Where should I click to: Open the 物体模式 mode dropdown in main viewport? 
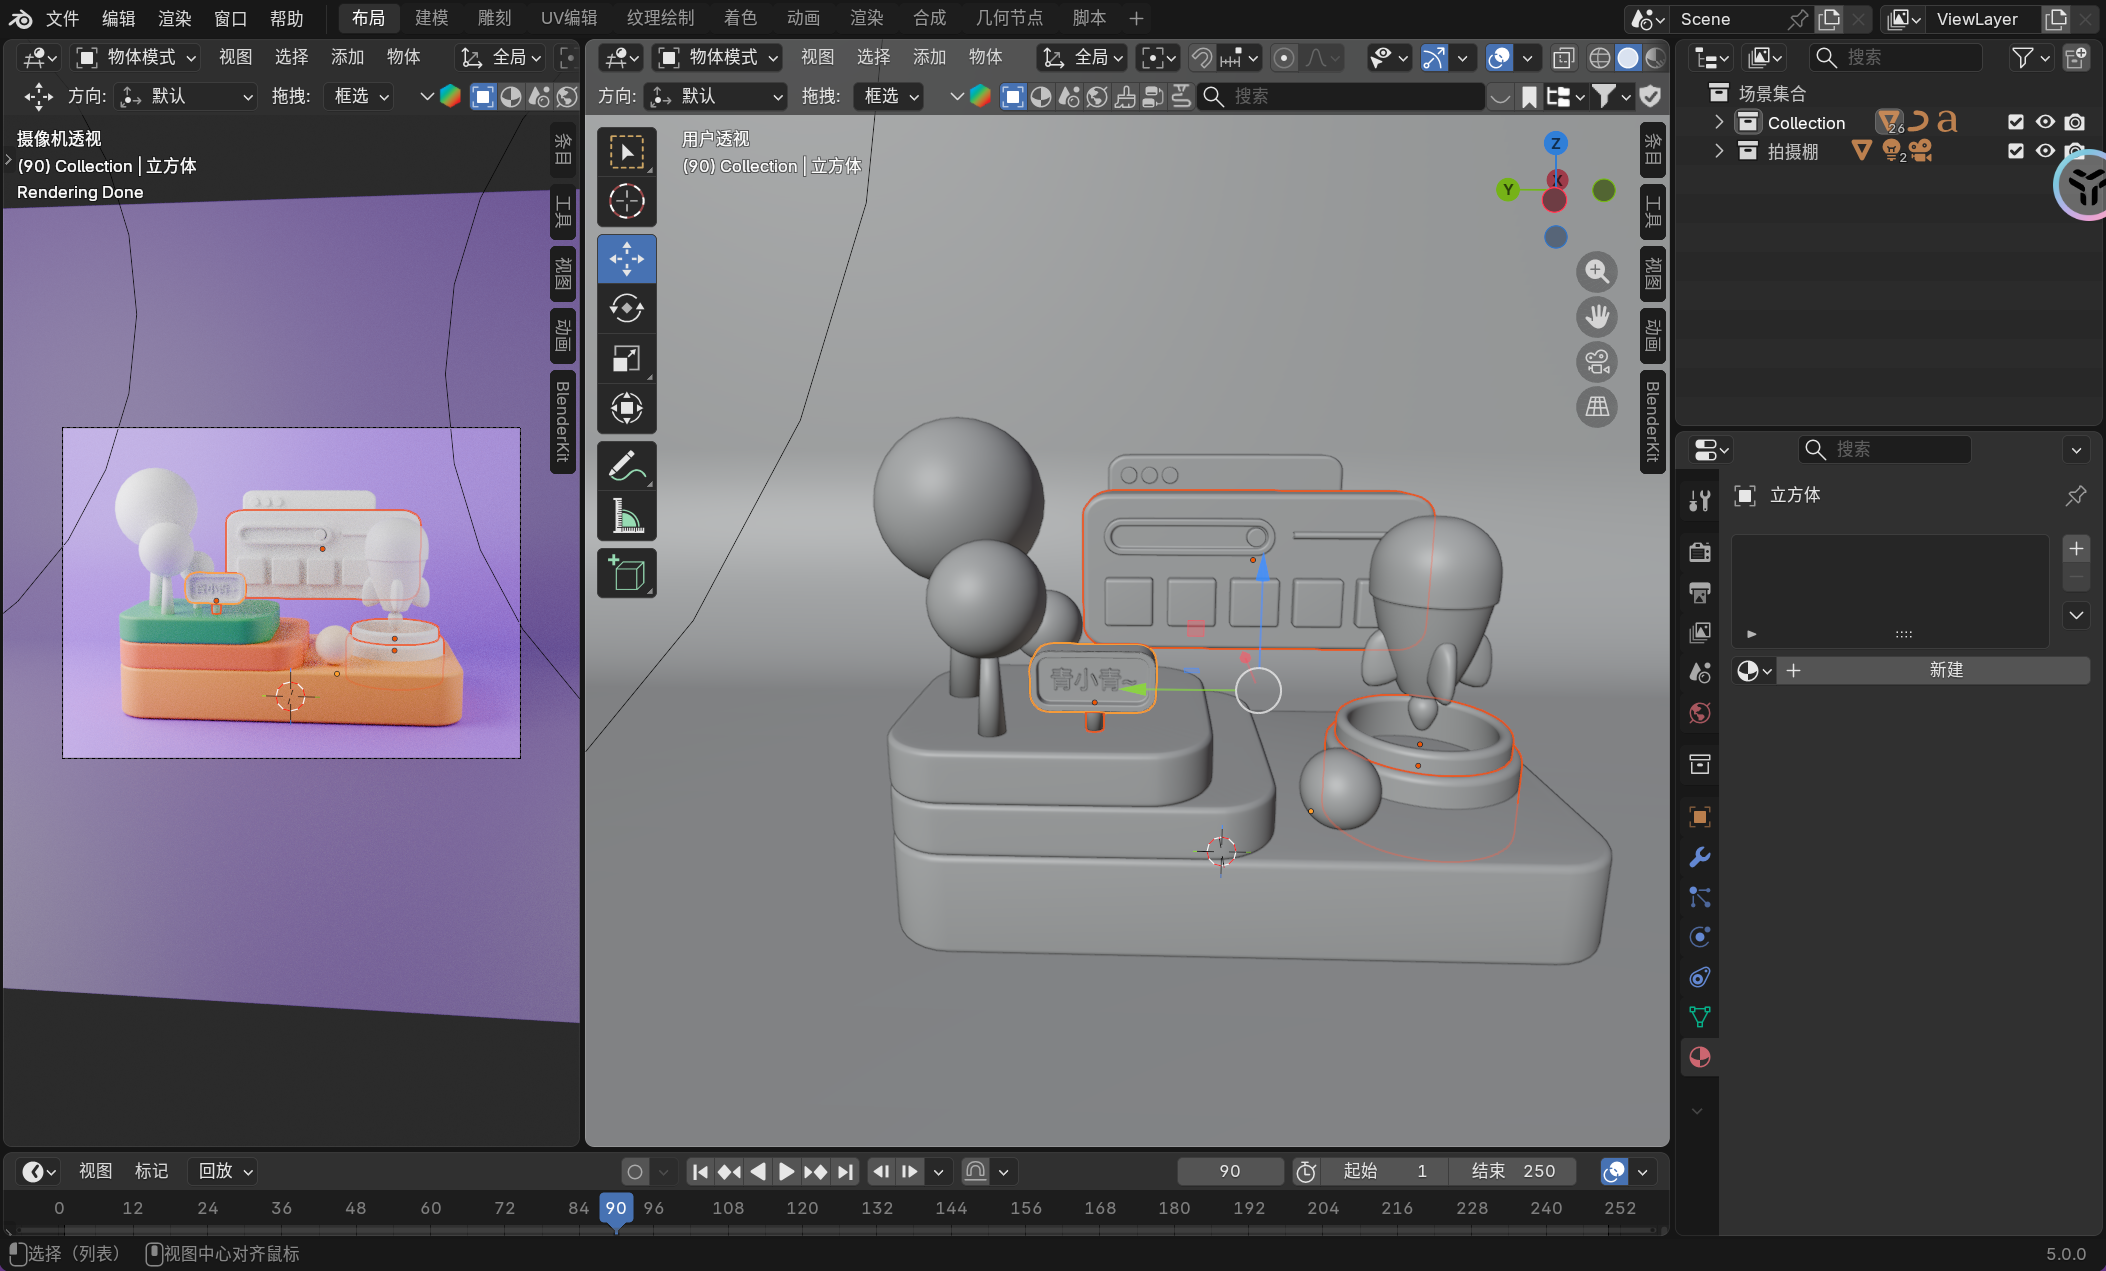click(719, 57)
